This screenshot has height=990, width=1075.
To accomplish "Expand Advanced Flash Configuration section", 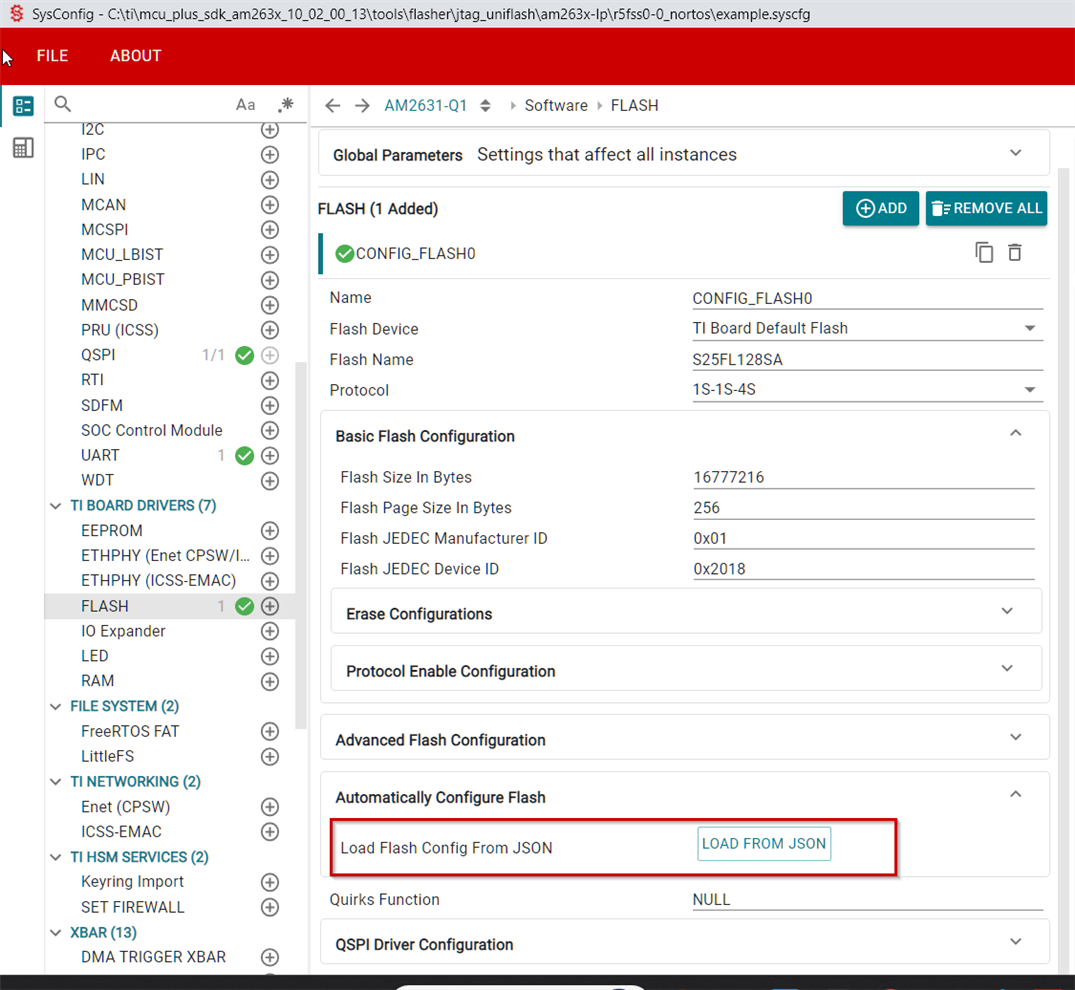I will (x=1015, y=738).
